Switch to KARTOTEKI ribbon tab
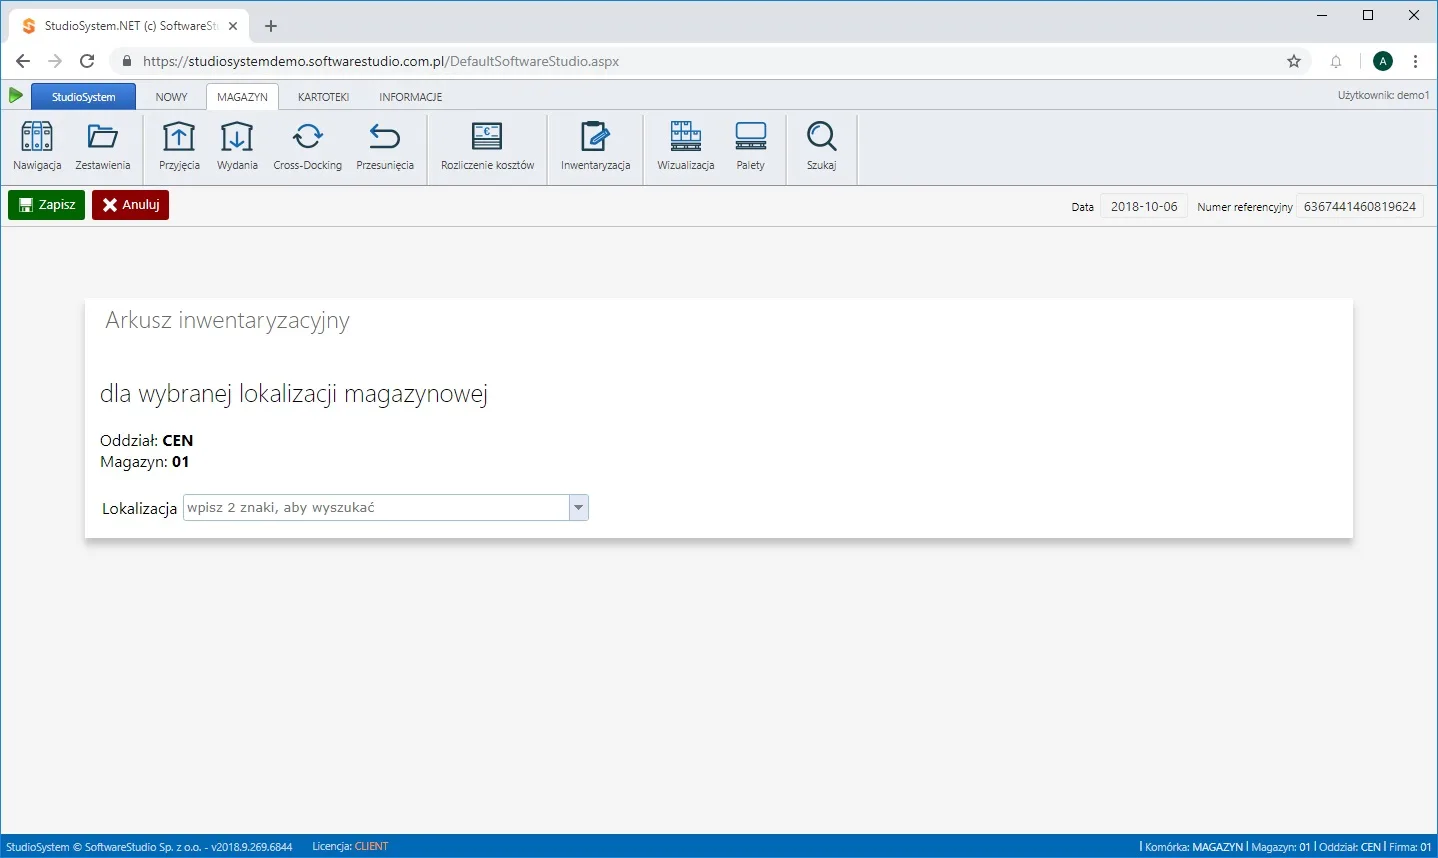This screenshot has height=858, width=1438. [x=323, y=97]
